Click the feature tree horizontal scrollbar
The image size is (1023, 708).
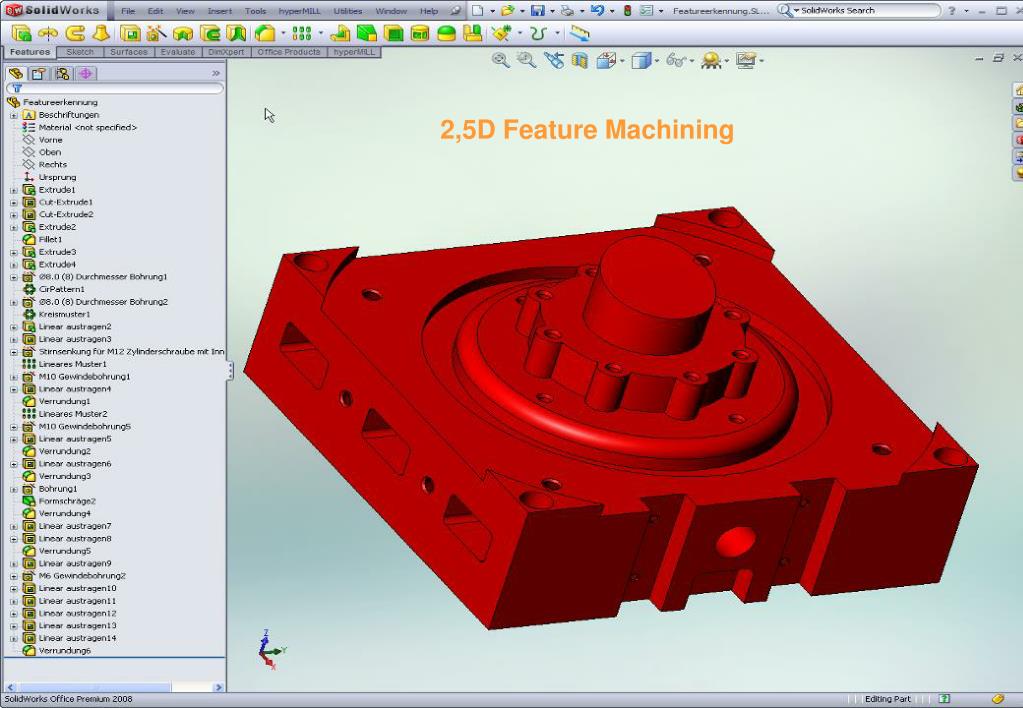[115, 687]
